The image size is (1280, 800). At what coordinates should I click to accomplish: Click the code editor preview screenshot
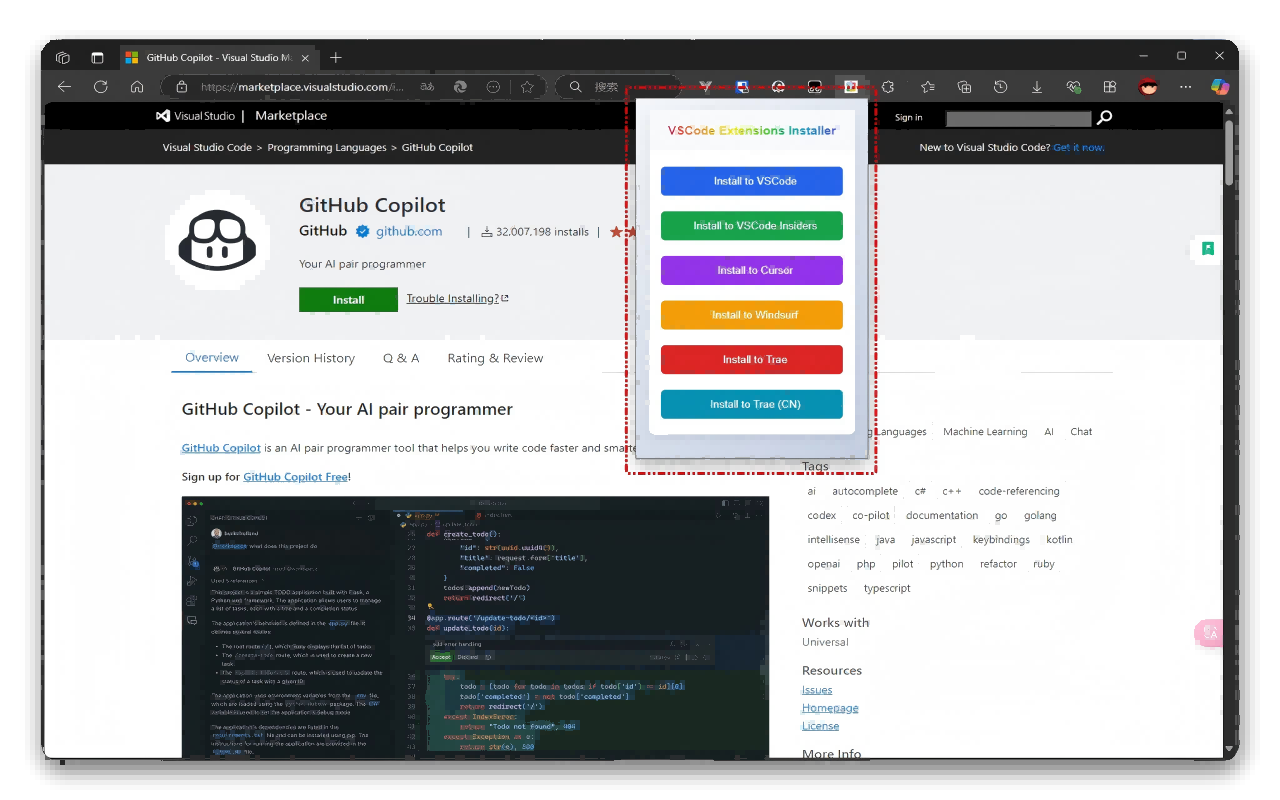click(x=475, y=627)
